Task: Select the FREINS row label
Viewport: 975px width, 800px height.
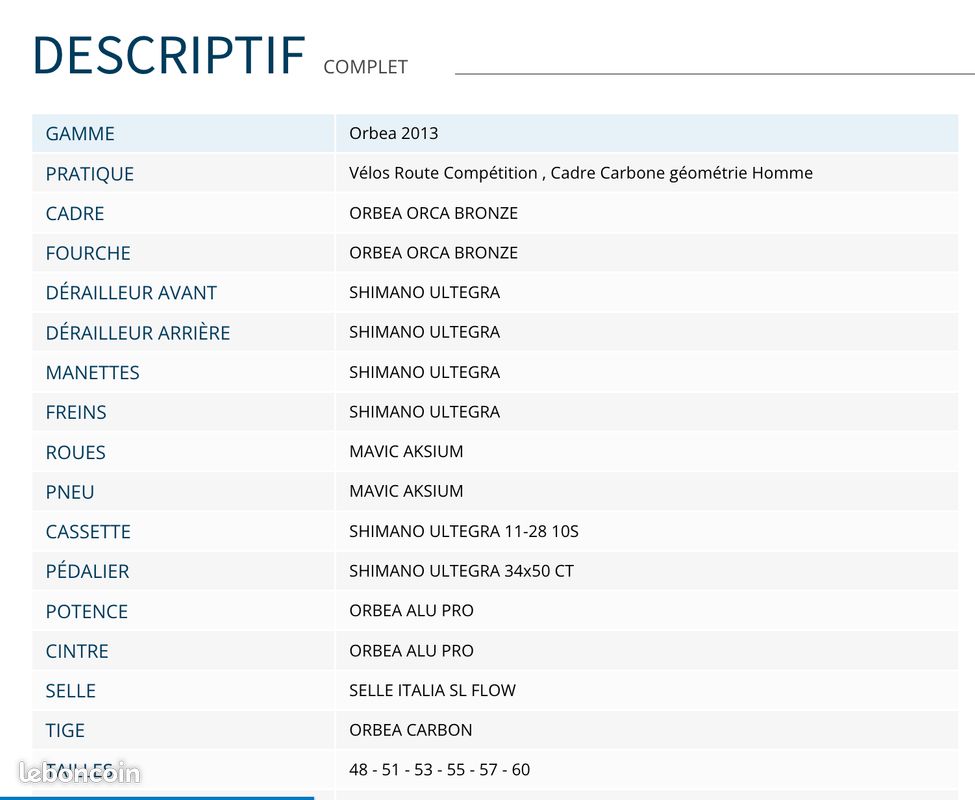Action: (76, 412)
